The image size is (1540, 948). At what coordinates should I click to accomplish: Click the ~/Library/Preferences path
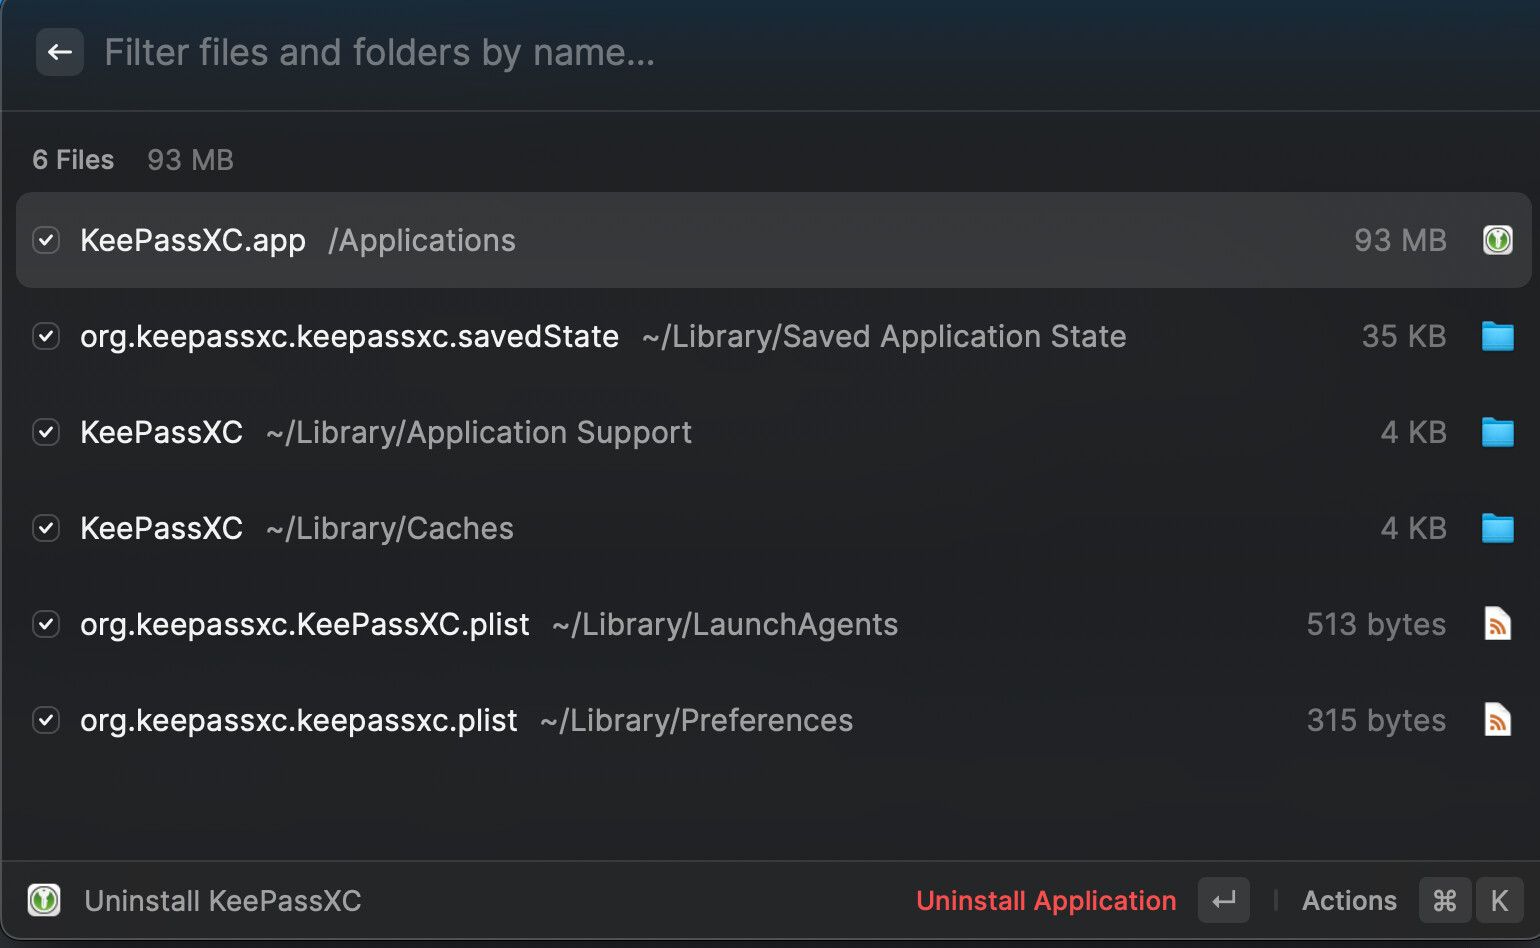696,721
